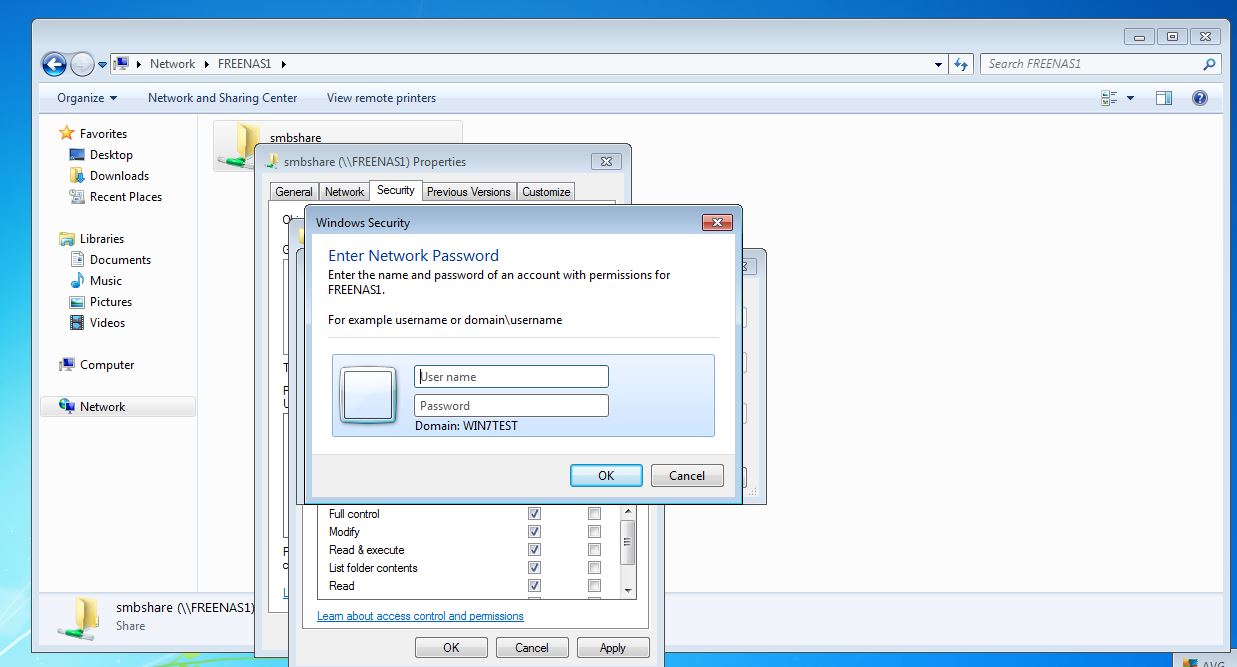
Task: Select the Security tab
Action: click(x=396, y=190)
